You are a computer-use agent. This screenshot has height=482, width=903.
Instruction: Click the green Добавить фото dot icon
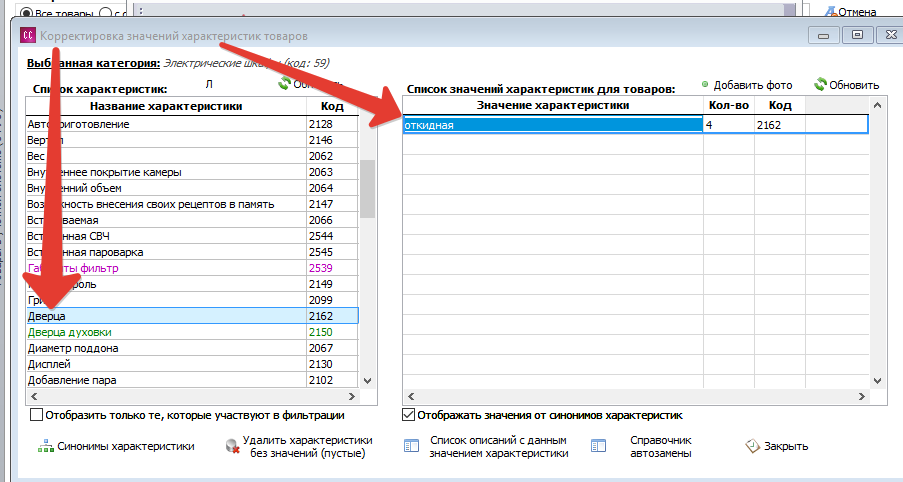pos(705,85)
